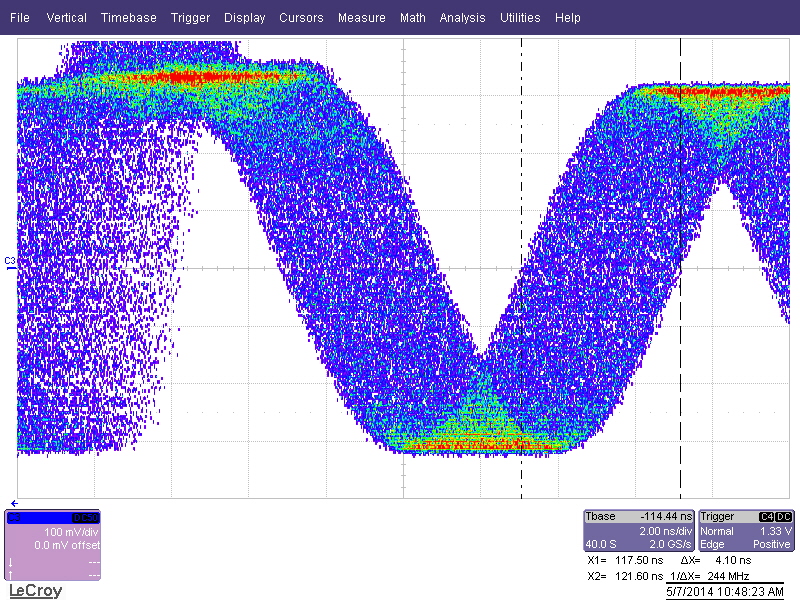Screen dimensions: 800x600
Task: Click the blue trigger position arrow below grid
Action: point(14,504)
